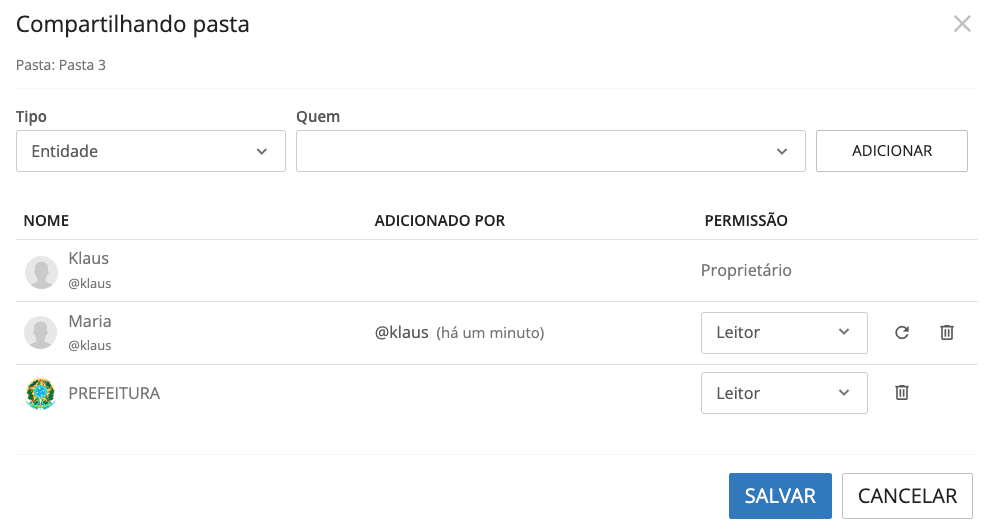The image size is (992, 532).
Task: Delete Maria's sharing entry with trash icon
Action: coord(947,332)
